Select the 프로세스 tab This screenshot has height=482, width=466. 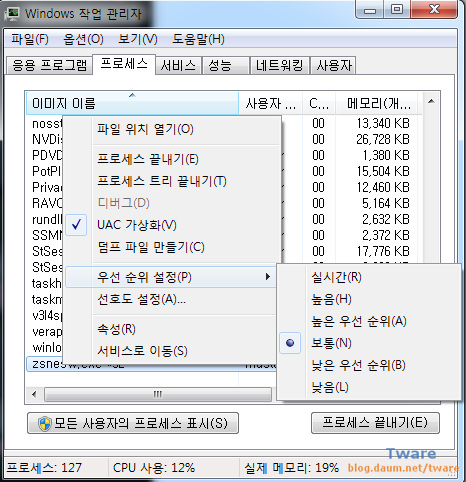[x=124, y=64]
